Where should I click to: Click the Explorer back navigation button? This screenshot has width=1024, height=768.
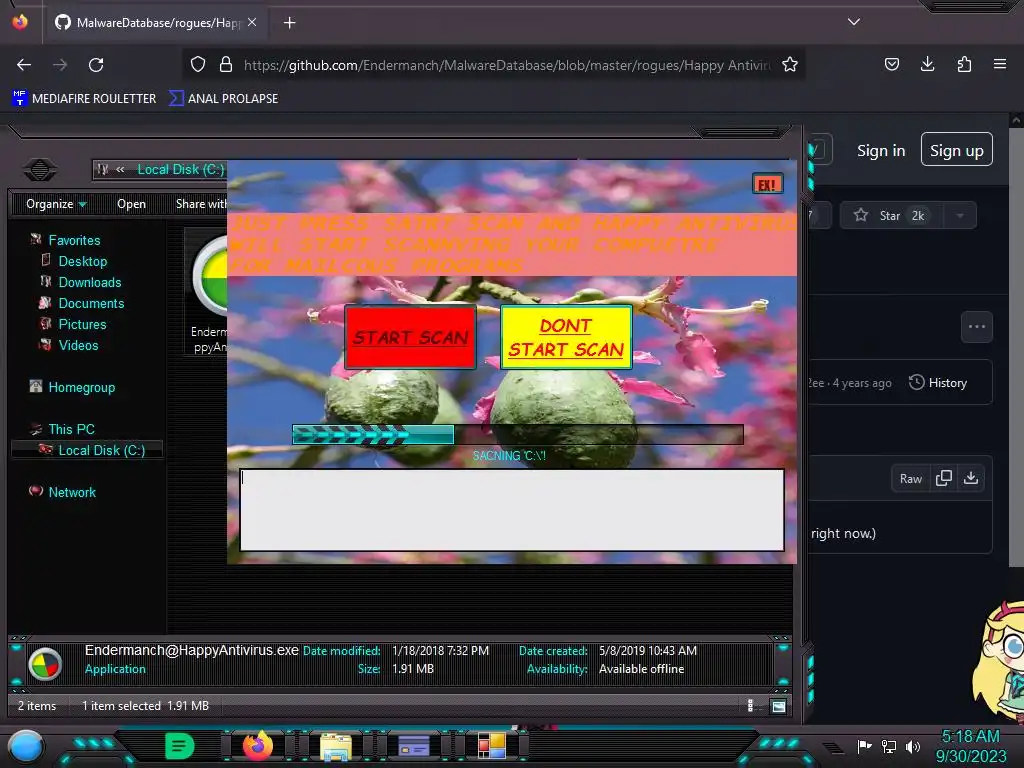(x=40, y=170)
